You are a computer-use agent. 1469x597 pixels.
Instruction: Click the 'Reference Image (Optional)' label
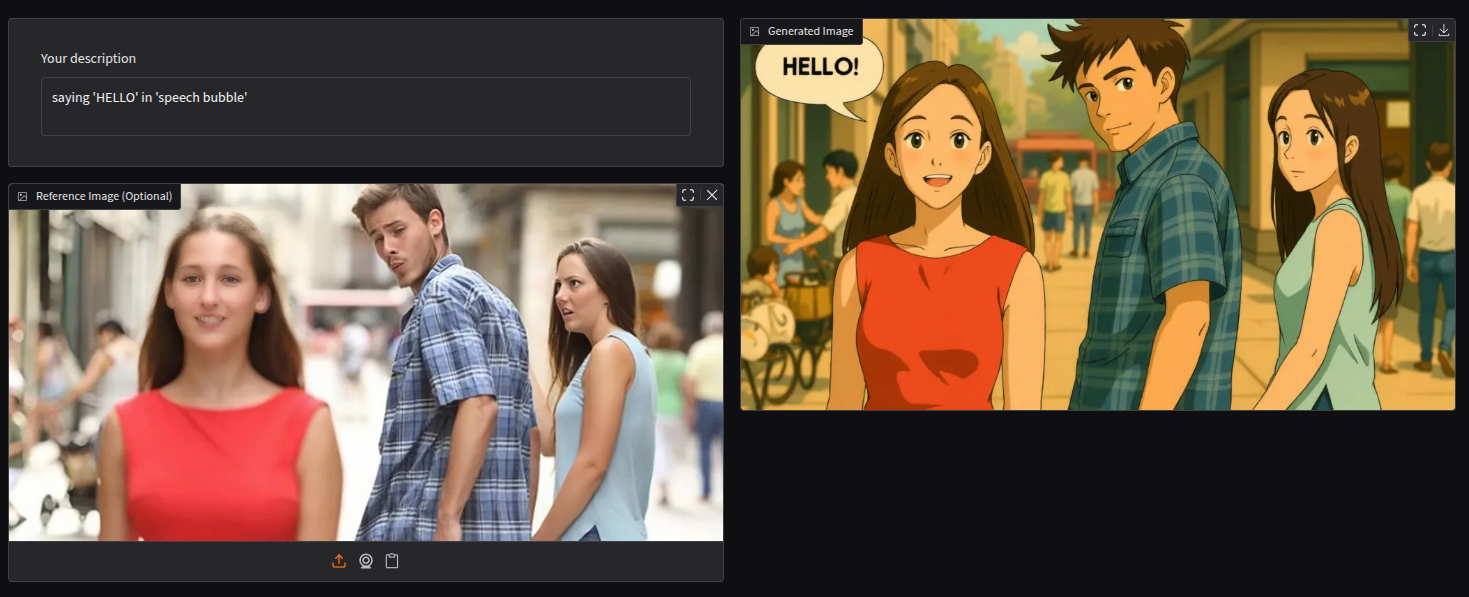tap(104, 196)
